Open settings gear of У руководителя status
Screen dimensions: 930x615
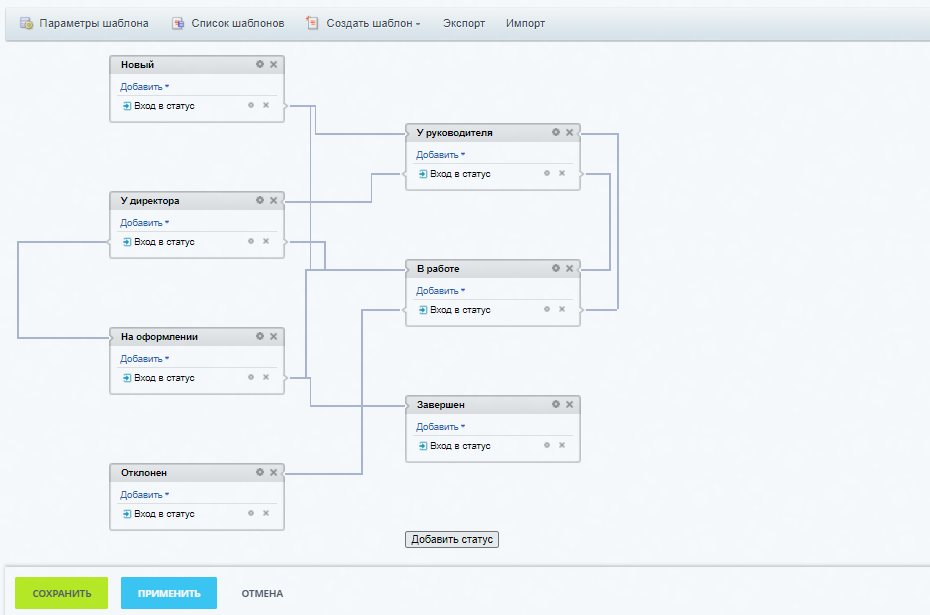[x=556, y=132]
